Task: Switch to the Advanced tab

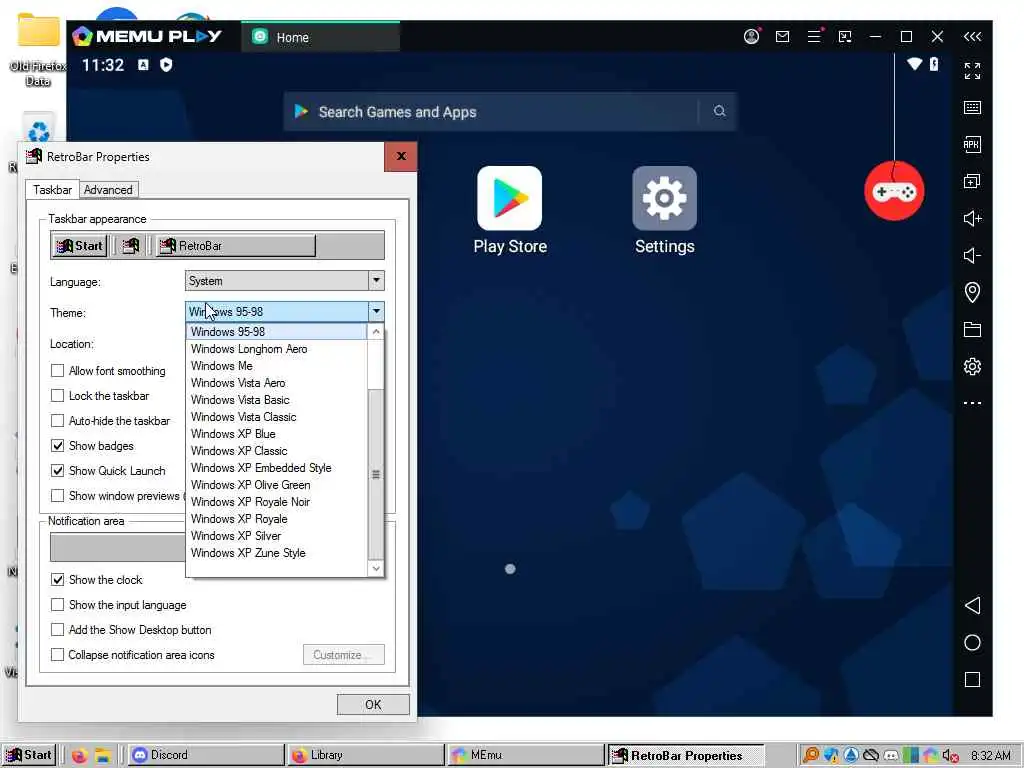Action: click(x=108, y=190)
